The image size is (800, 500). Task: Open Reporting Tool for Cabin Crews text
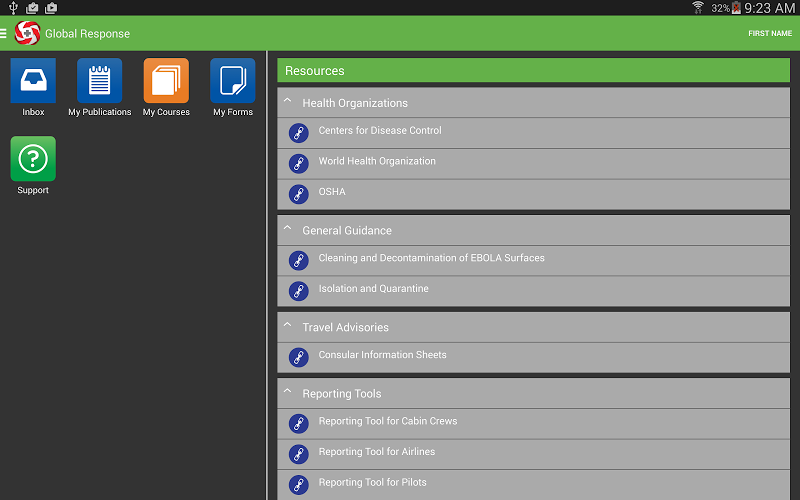[x=388, y=421]
